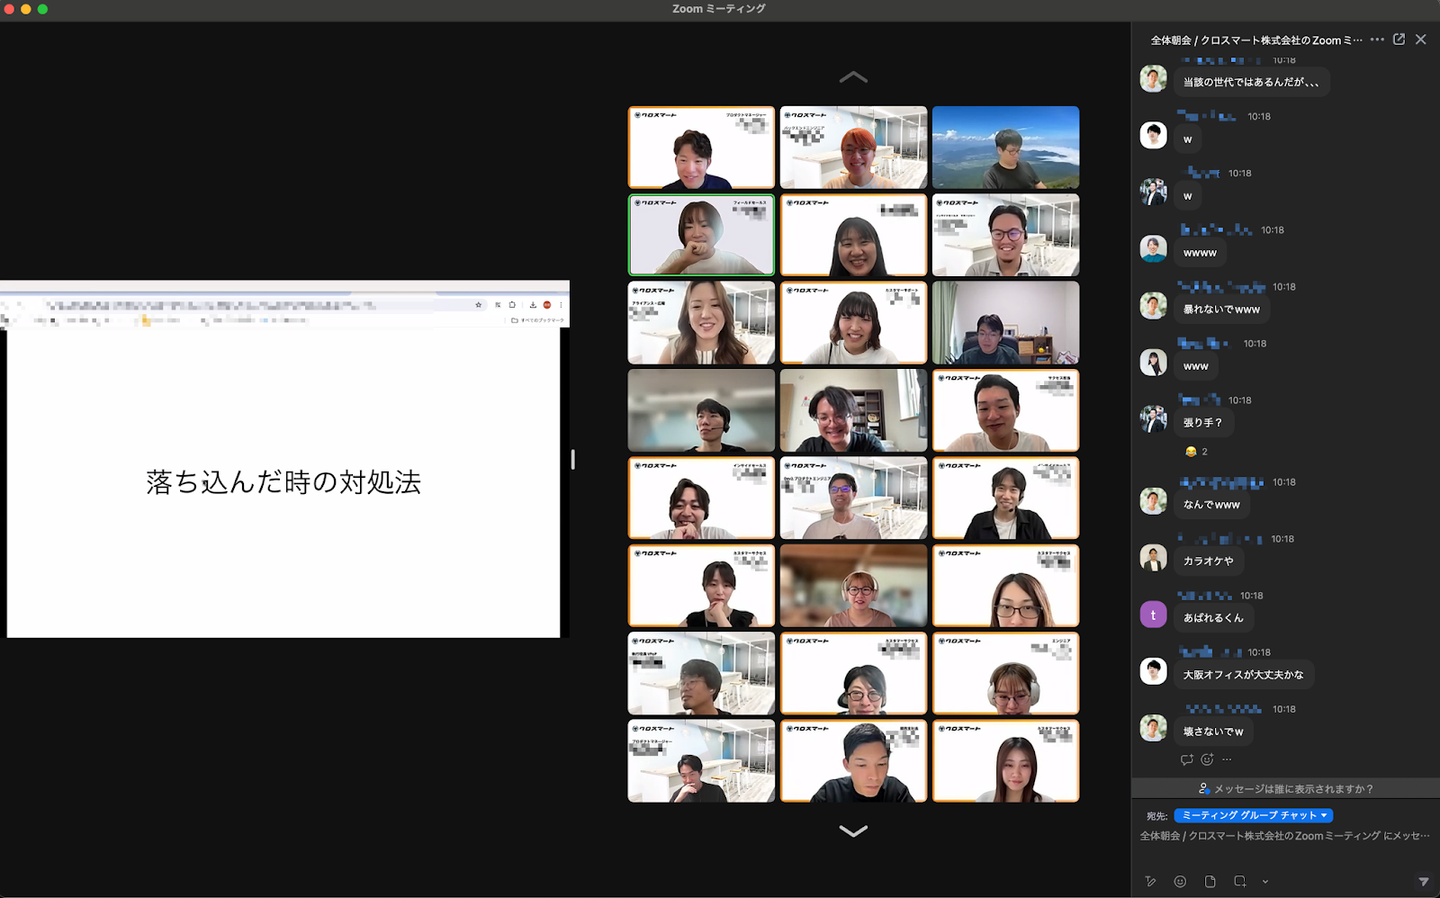This screenshot has width=1440, height=898.
Task: Click the slide title 落ち込んだ時の対処法
Action: (284, 482)
